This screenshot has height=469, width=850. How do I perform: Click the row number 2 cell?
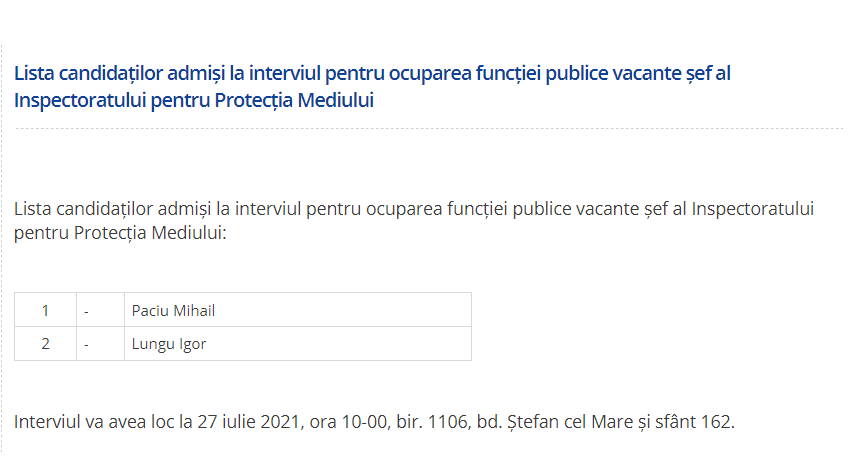[x=46, y=344]
